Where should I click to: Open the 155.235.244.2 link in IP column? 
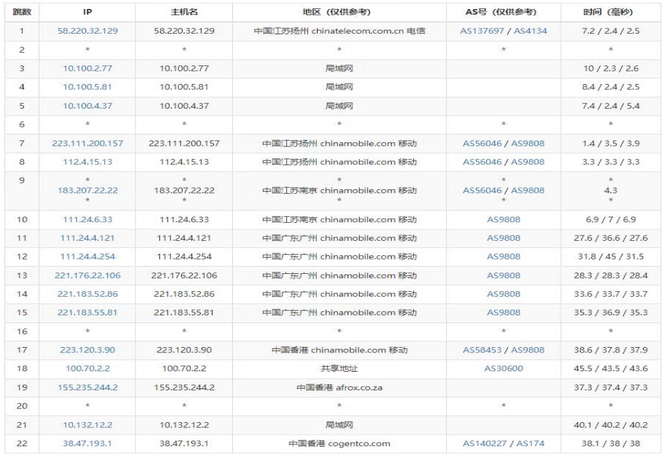[88, 388]
